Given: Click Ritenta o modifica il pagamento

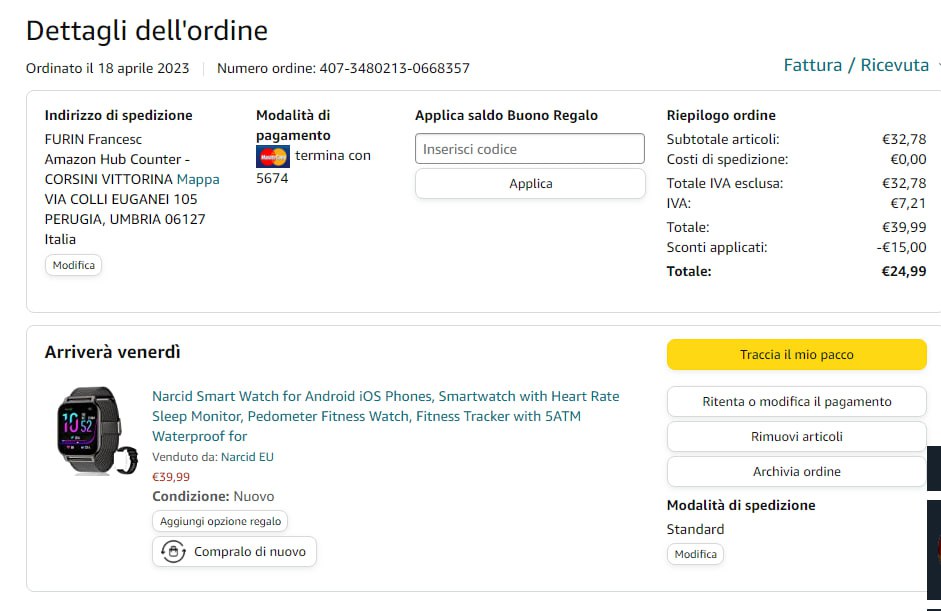Looking at the screenshot, I should (796, 401).
